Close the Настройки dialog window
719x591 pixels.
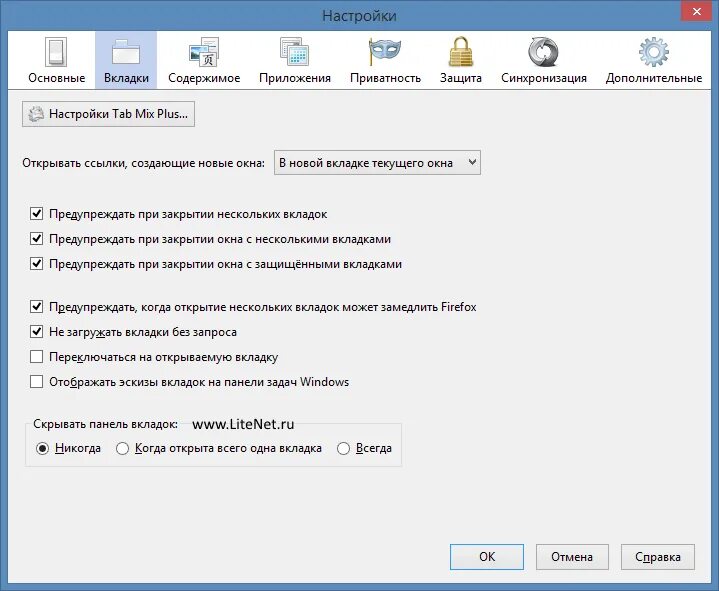pyautogui.click(x=696, y=11)
